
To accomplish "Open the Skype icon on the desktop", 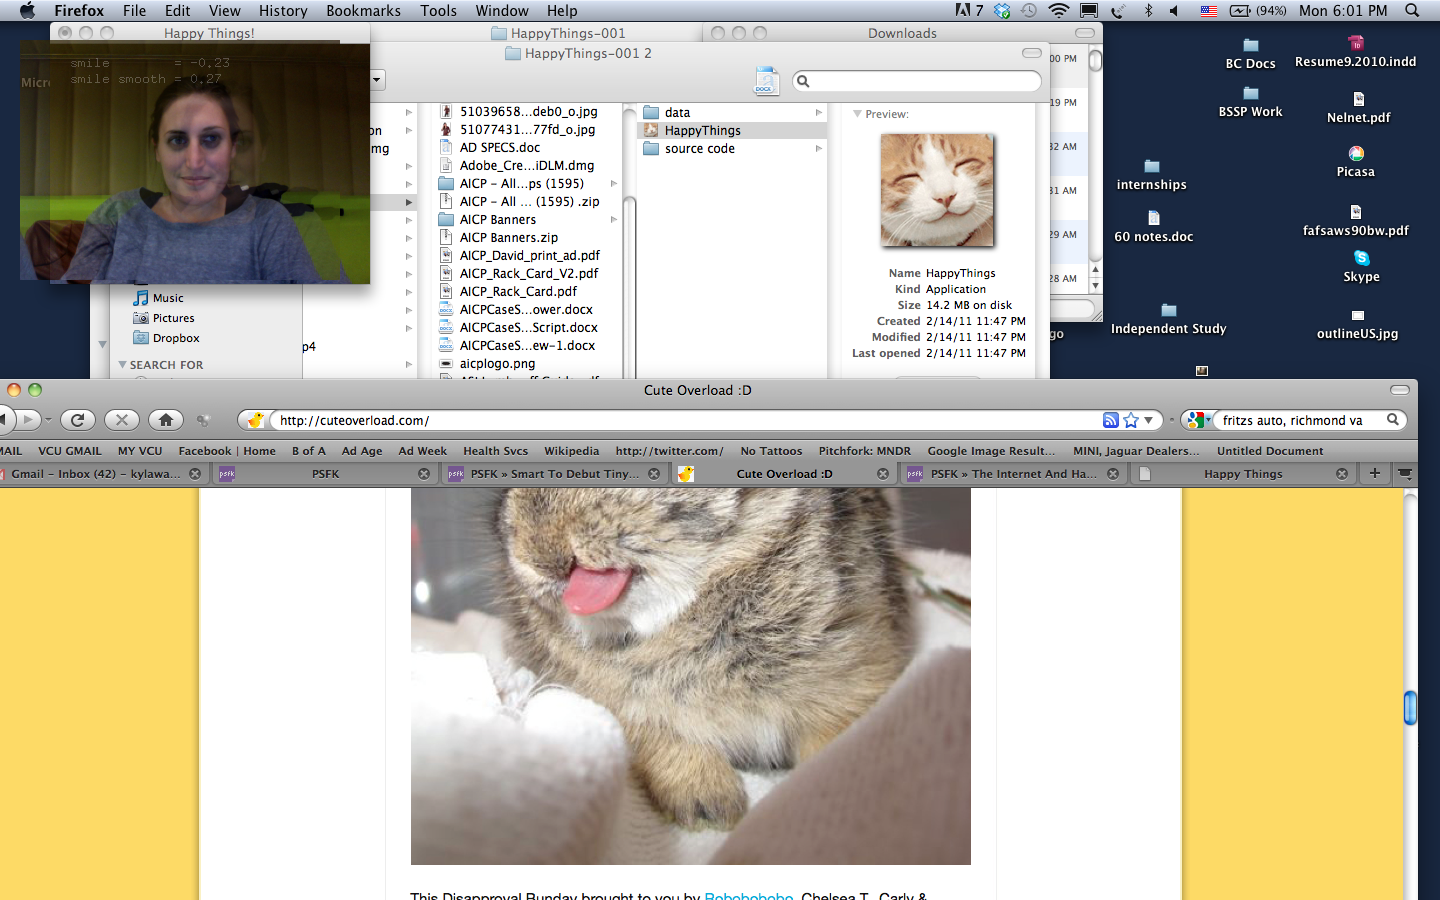I will tap(1361, 259).
